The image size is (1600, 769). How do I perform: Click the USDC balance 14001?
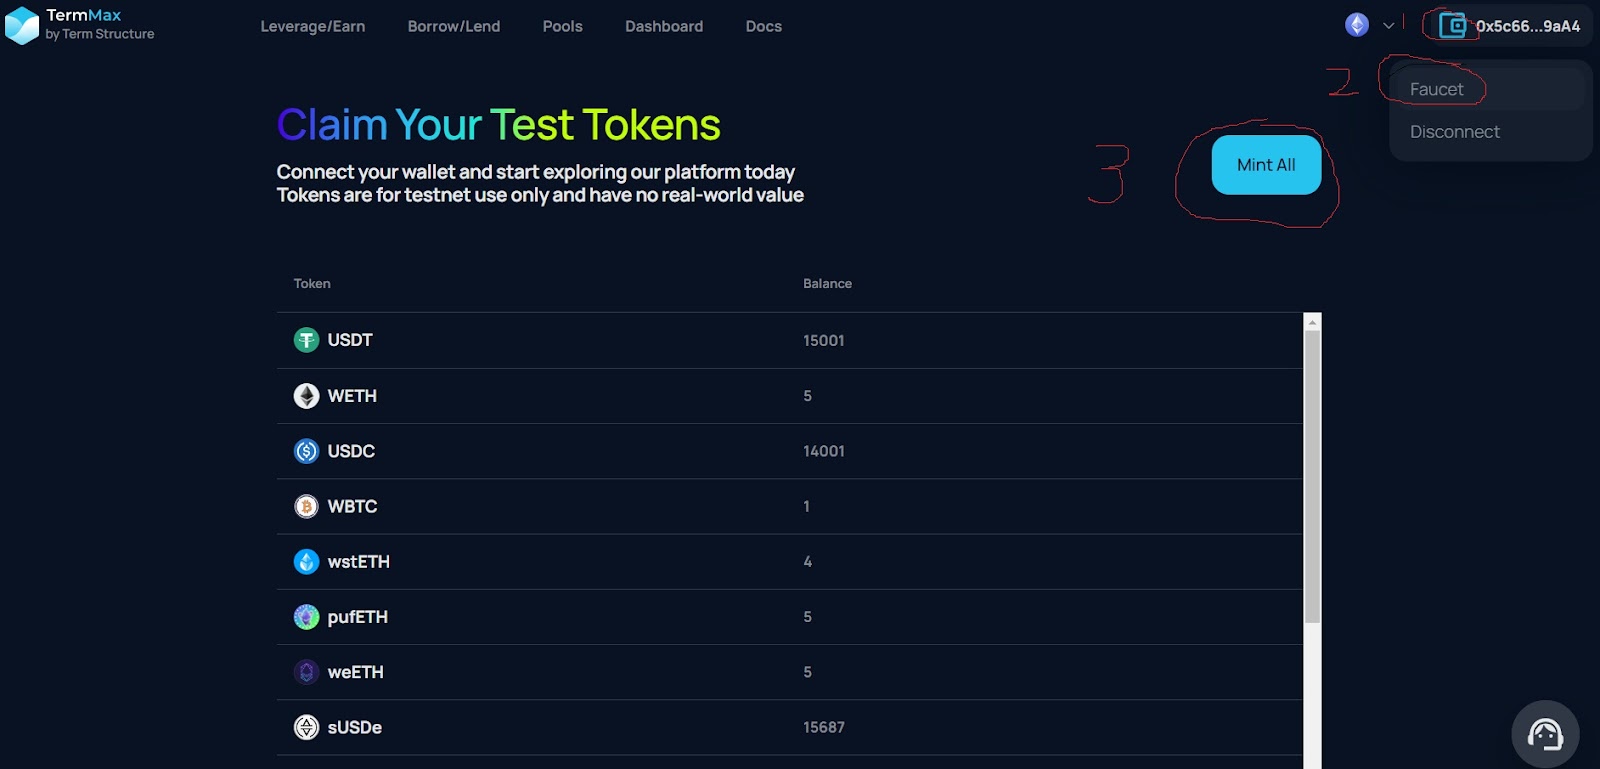(x=824, y=451)
